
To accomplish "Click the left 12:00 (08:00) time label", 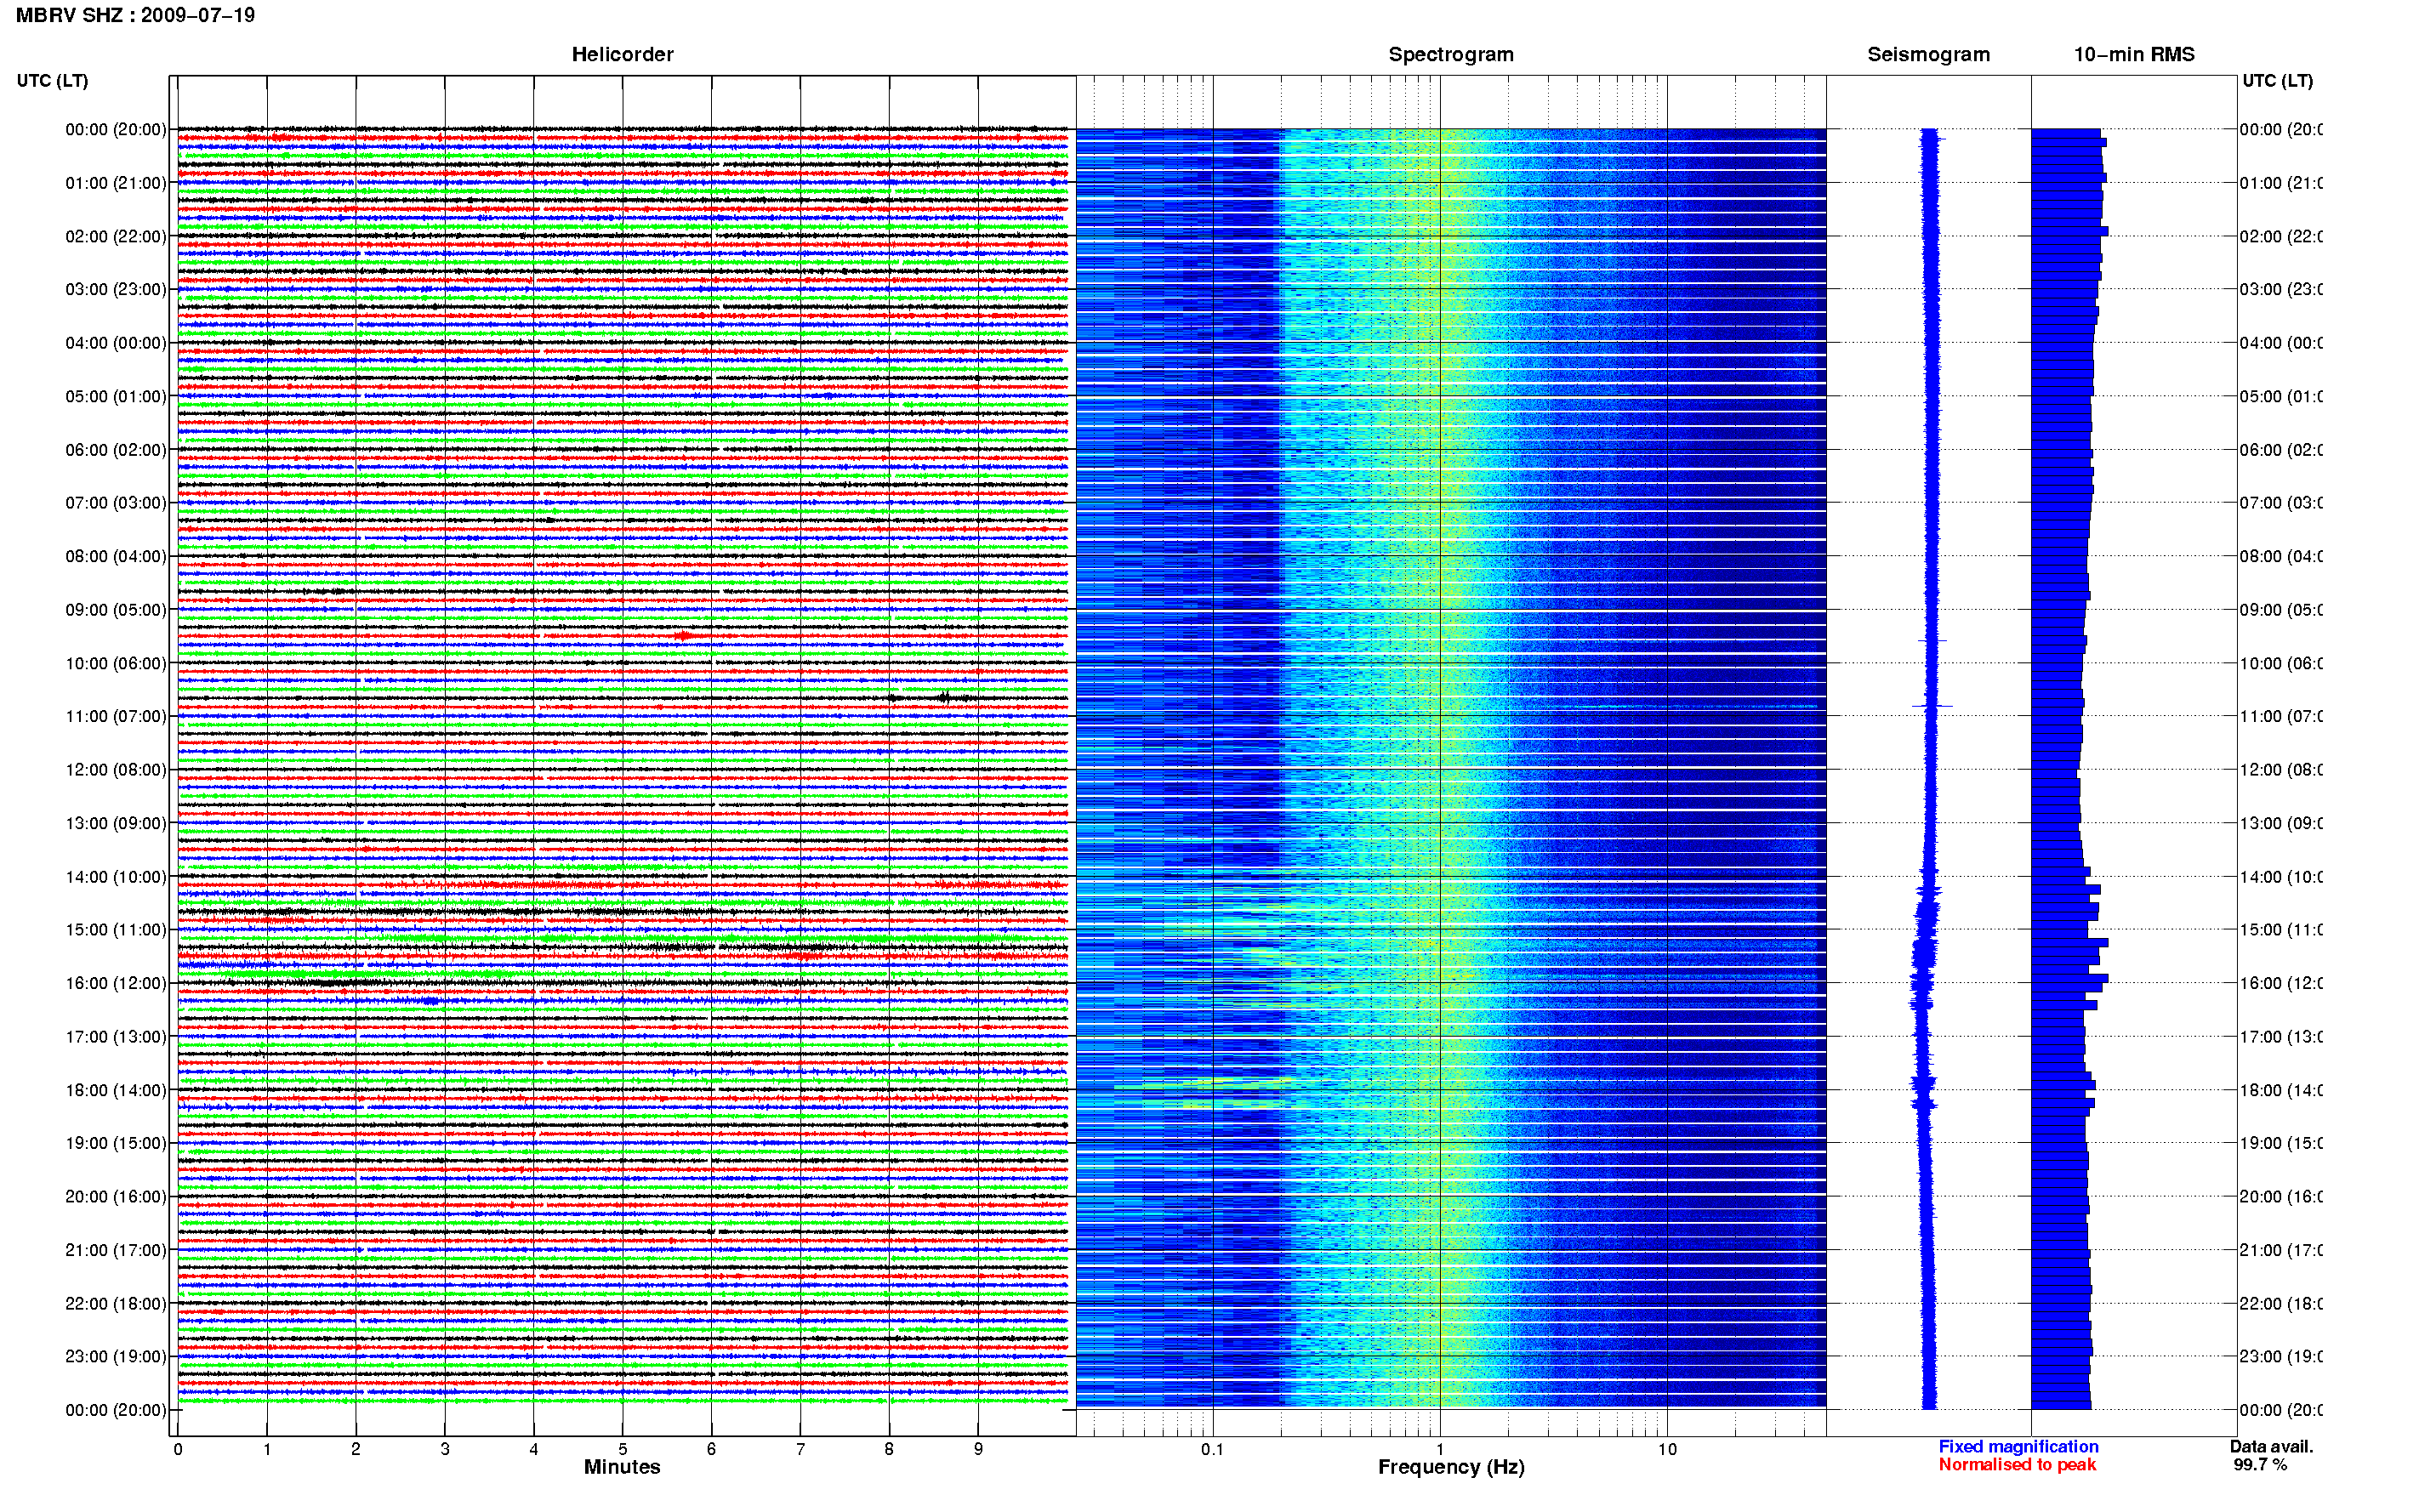I will tap(116, 769).
